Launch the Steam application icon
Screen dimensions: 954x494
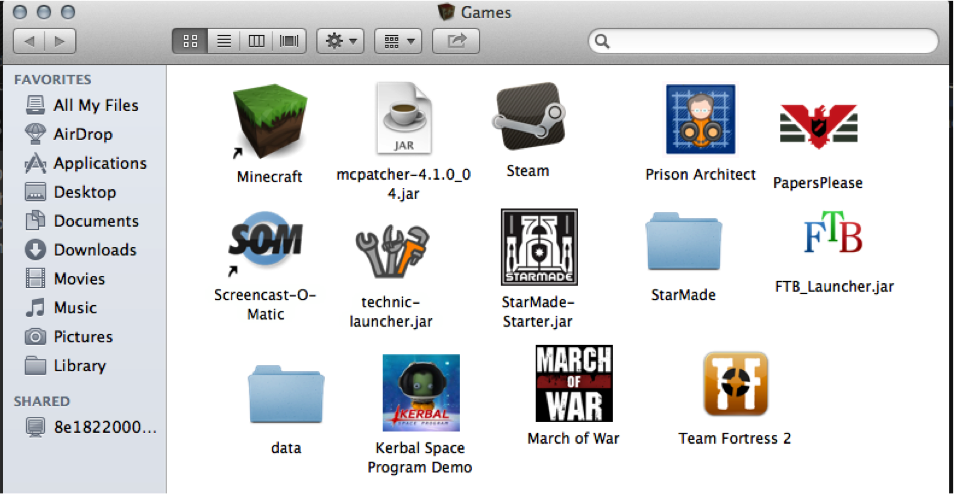(527, 116)
